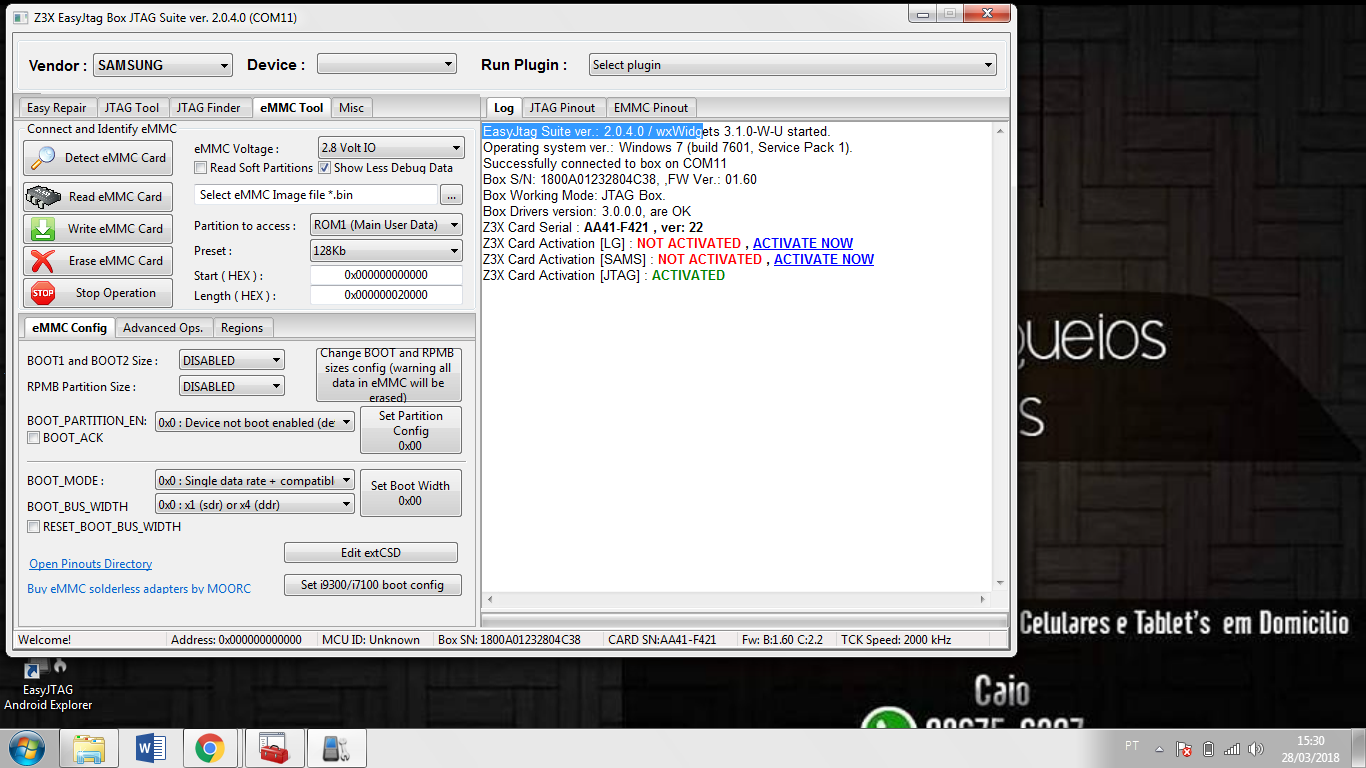This screenshot has height=768, width=1366.
Task: Click the red X icon on Erase eMMC Card
Action: pos(43,261)
